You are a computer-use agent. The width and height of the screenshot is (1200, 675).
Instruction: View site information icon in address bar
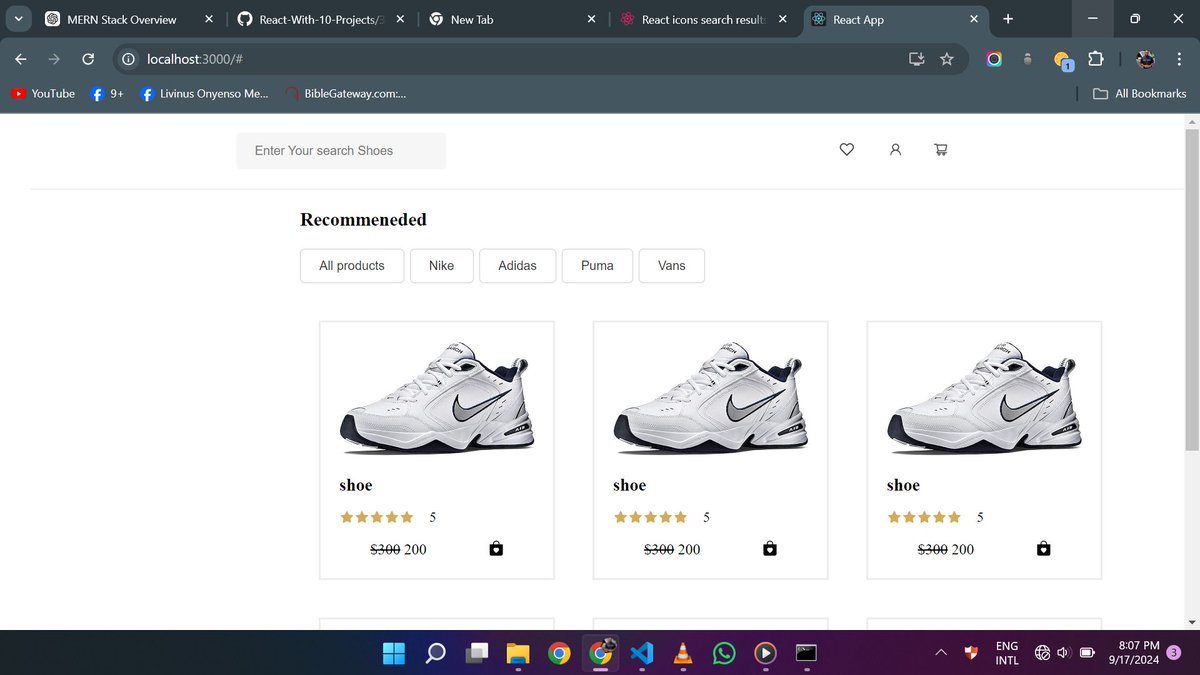pyautogui.click(x=128, y=59)
